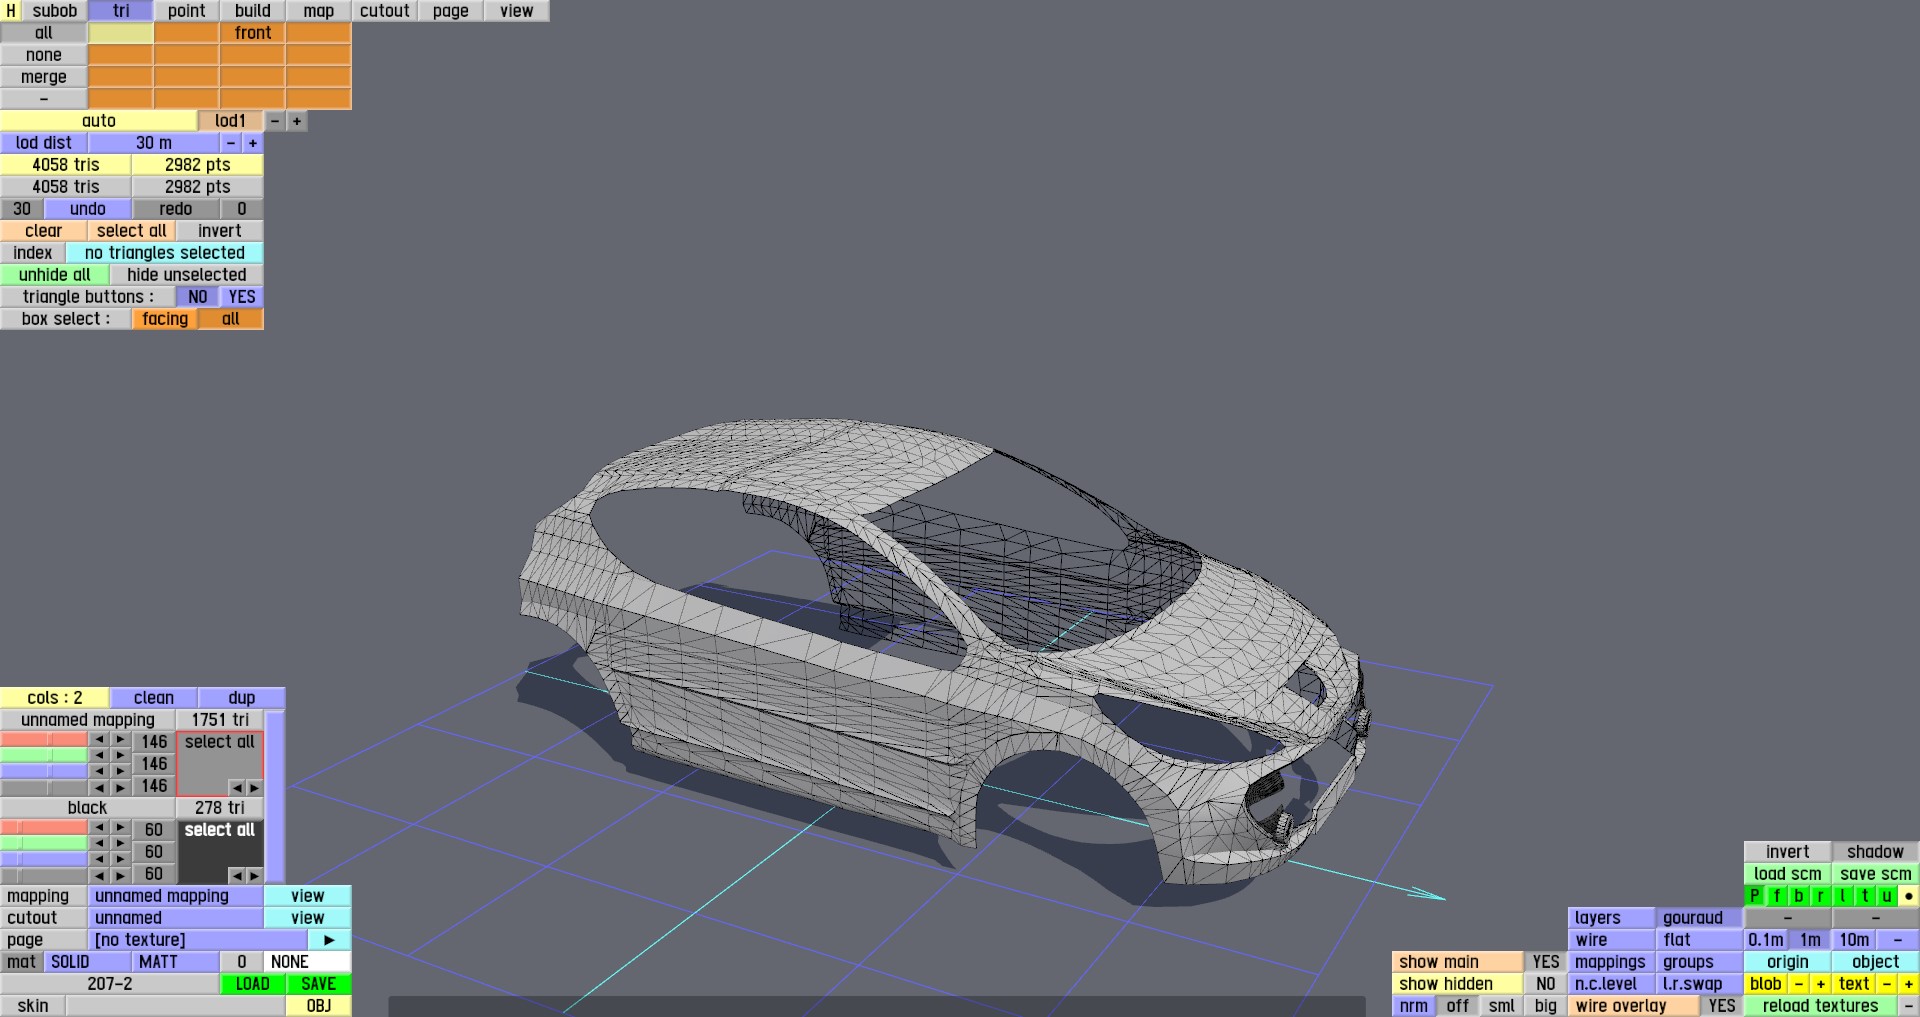This screenshot has height=1017, width=1920.
Task: Click the front group cell in grid
Action: click(x=252, y=33)
